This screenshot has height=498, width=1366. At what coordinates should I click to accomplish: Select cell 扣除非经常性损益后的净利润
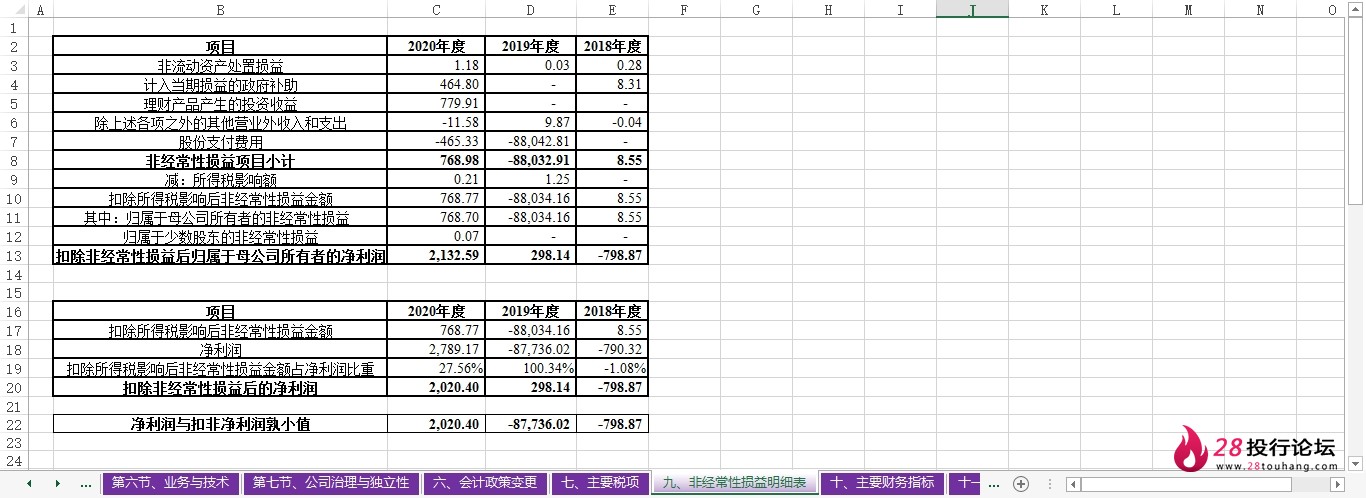[220, 388]
